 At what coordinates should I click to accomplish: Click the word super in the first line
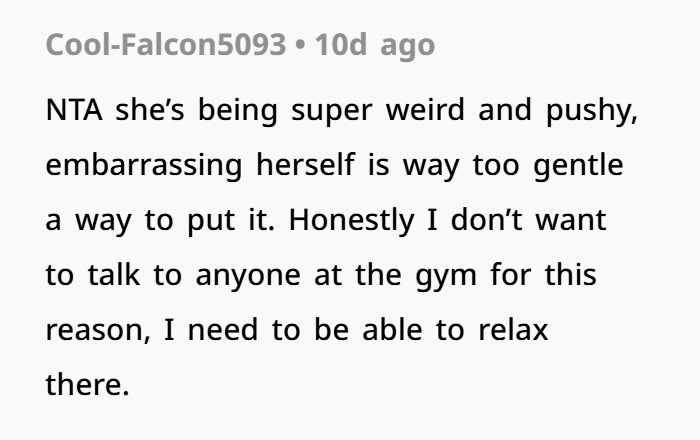coord(332,112)
